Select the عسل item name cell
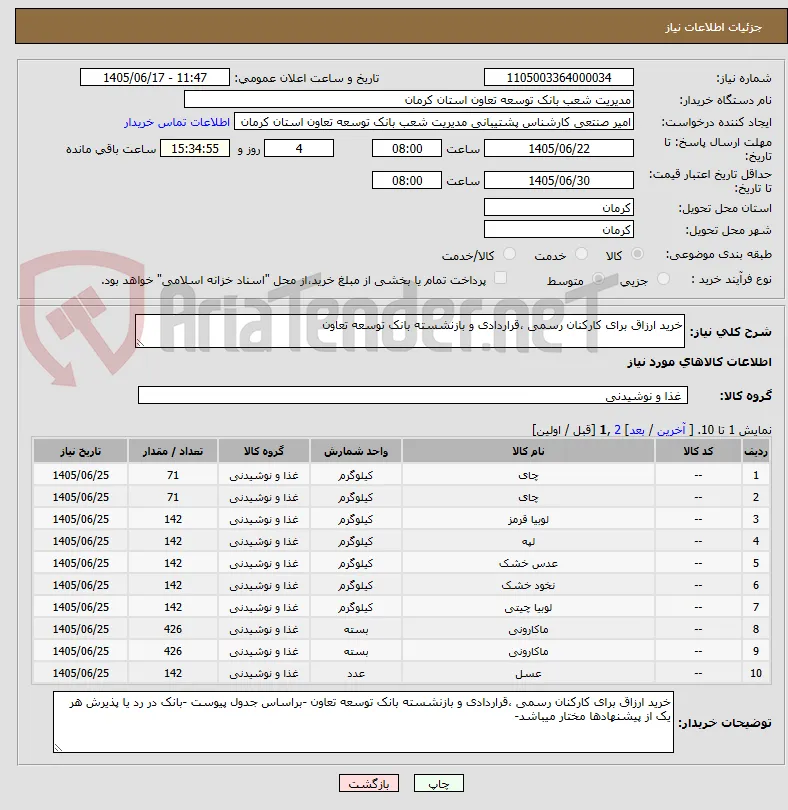The height and width of the screenshot is (810, 788). click(528, 673)
